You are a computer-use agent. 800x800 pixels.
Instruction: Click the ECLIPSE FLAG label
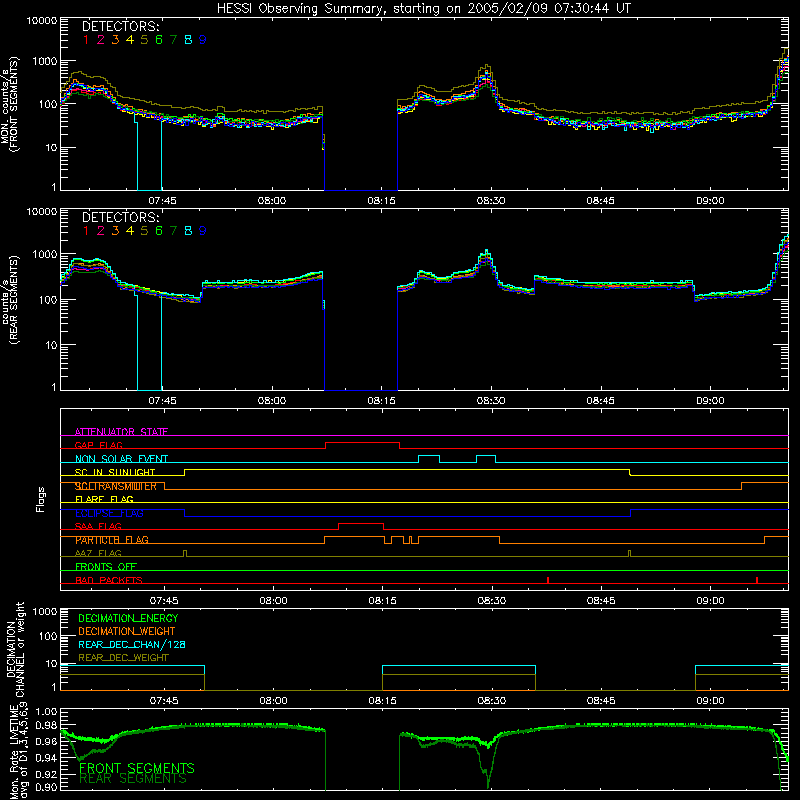pos(109,513)
